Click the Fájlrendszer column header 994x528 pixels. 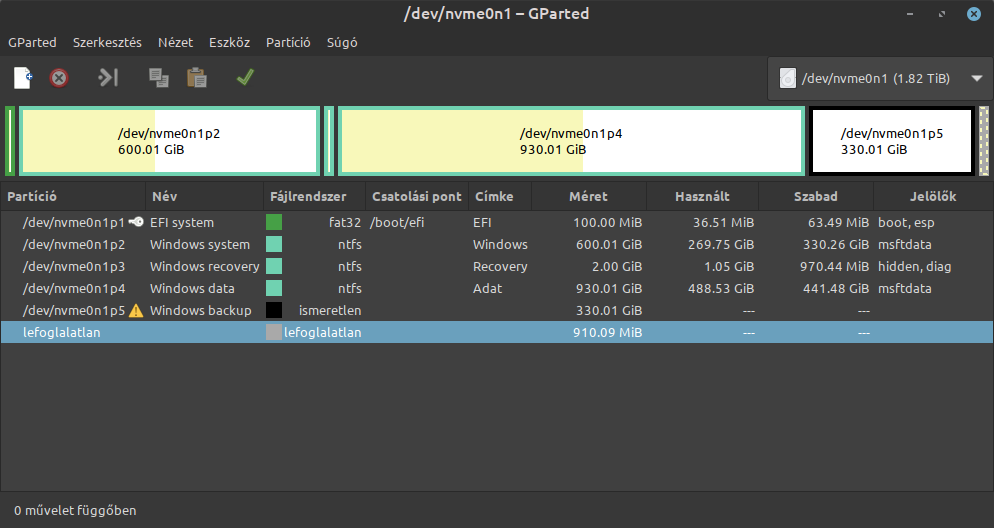314,196
